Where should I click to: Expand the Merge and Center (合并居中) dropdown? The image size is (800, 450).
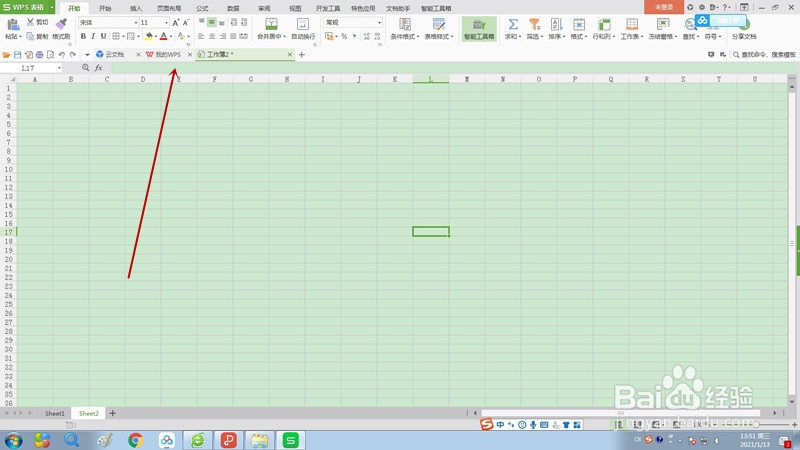pos(284,37)
